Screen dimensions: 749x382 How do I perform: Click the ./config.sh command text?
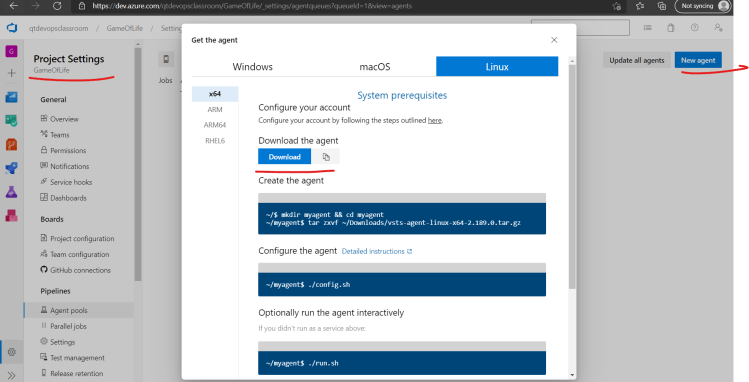point(329,285)
